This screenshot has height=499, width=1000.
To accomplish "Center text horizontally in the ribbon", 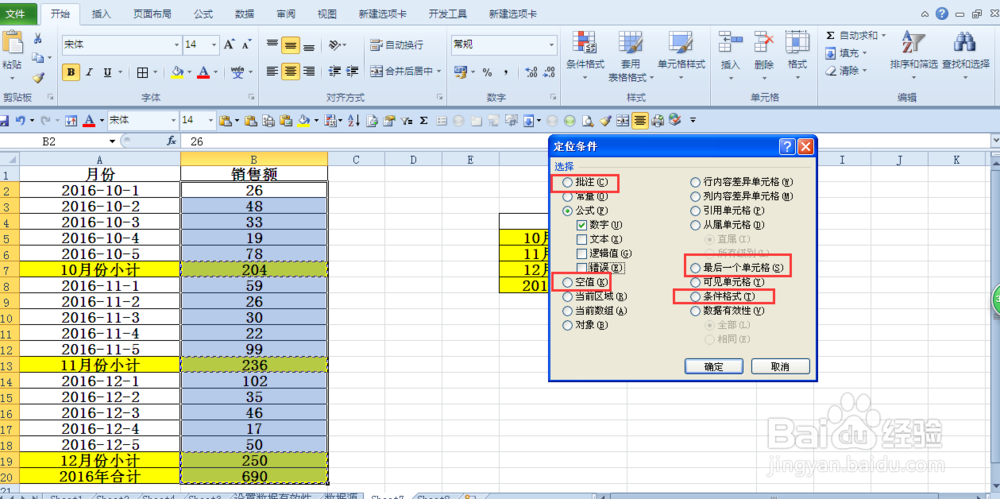I will tap(291, 71).
